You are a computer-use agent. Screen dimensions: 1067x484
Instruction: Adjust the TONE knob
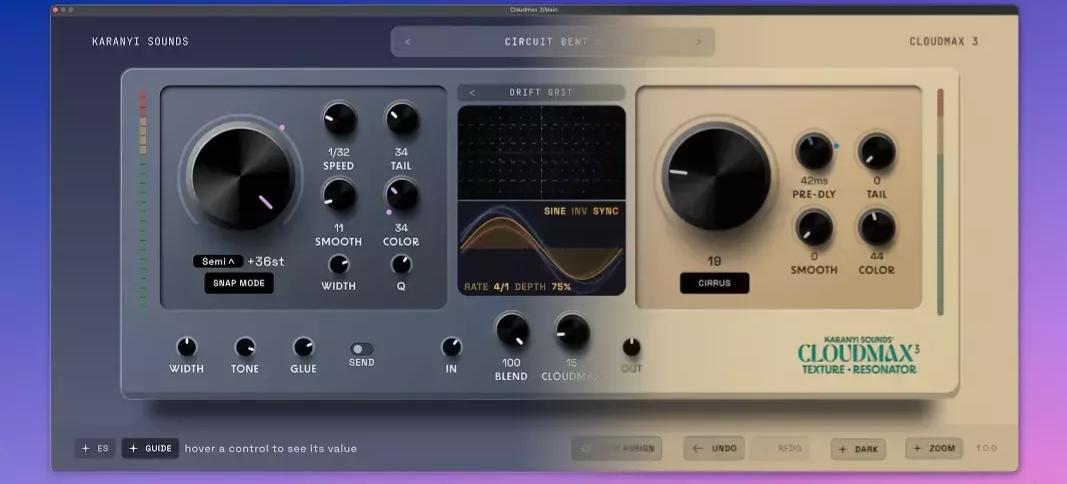pyautogui.click(x=245, y=347)
